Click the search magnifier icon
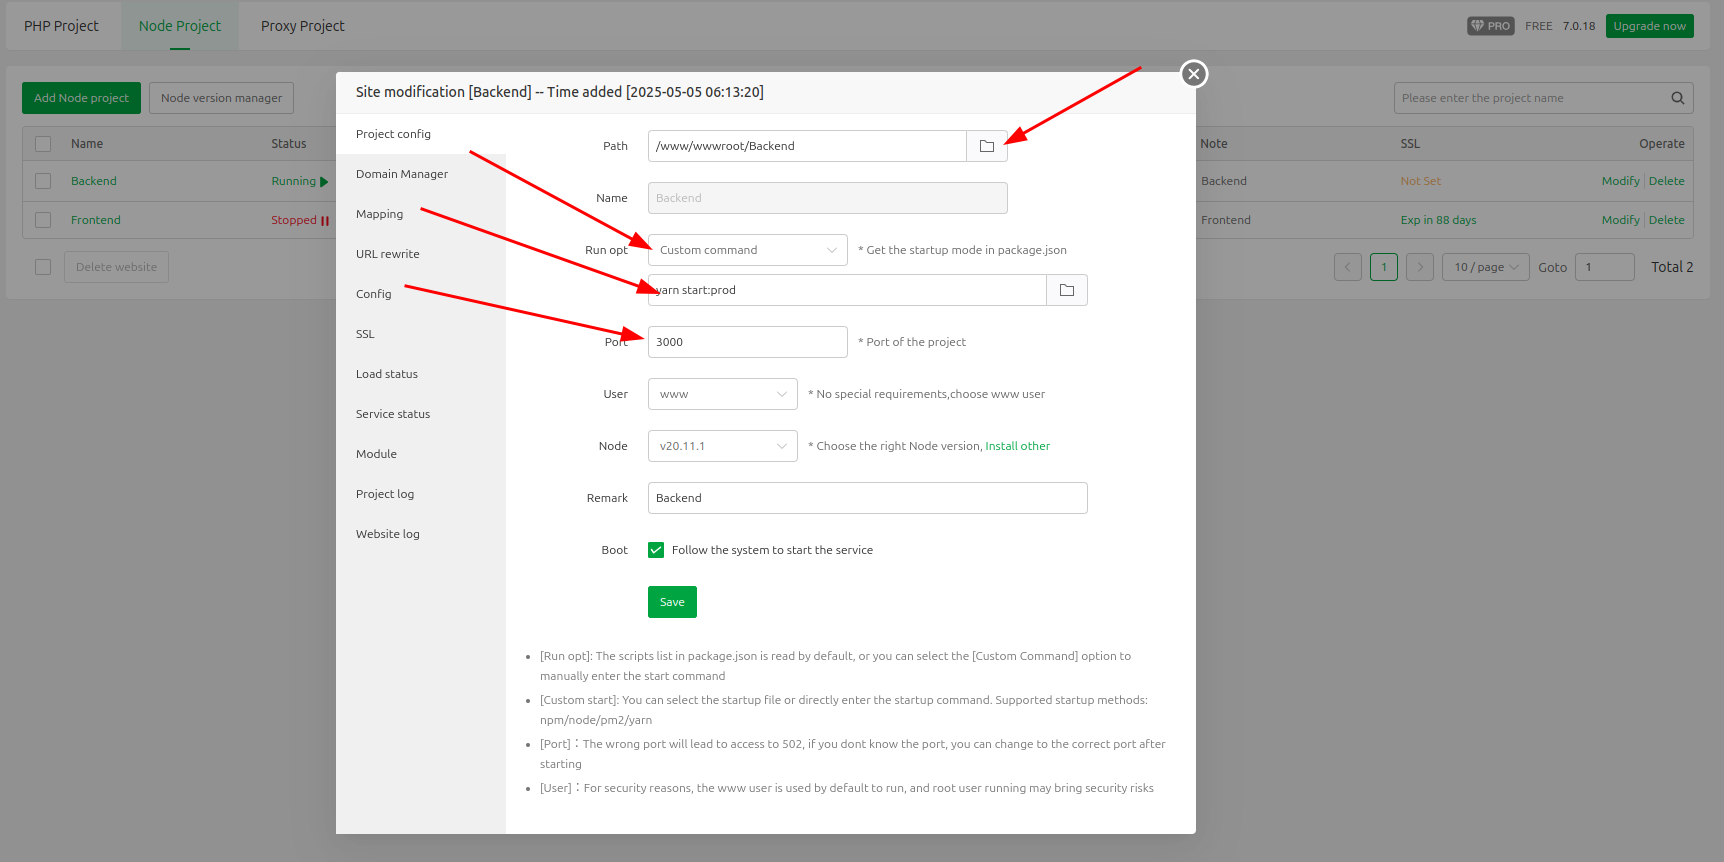This screenshot has width=1724, height=862. (1677, 98)
